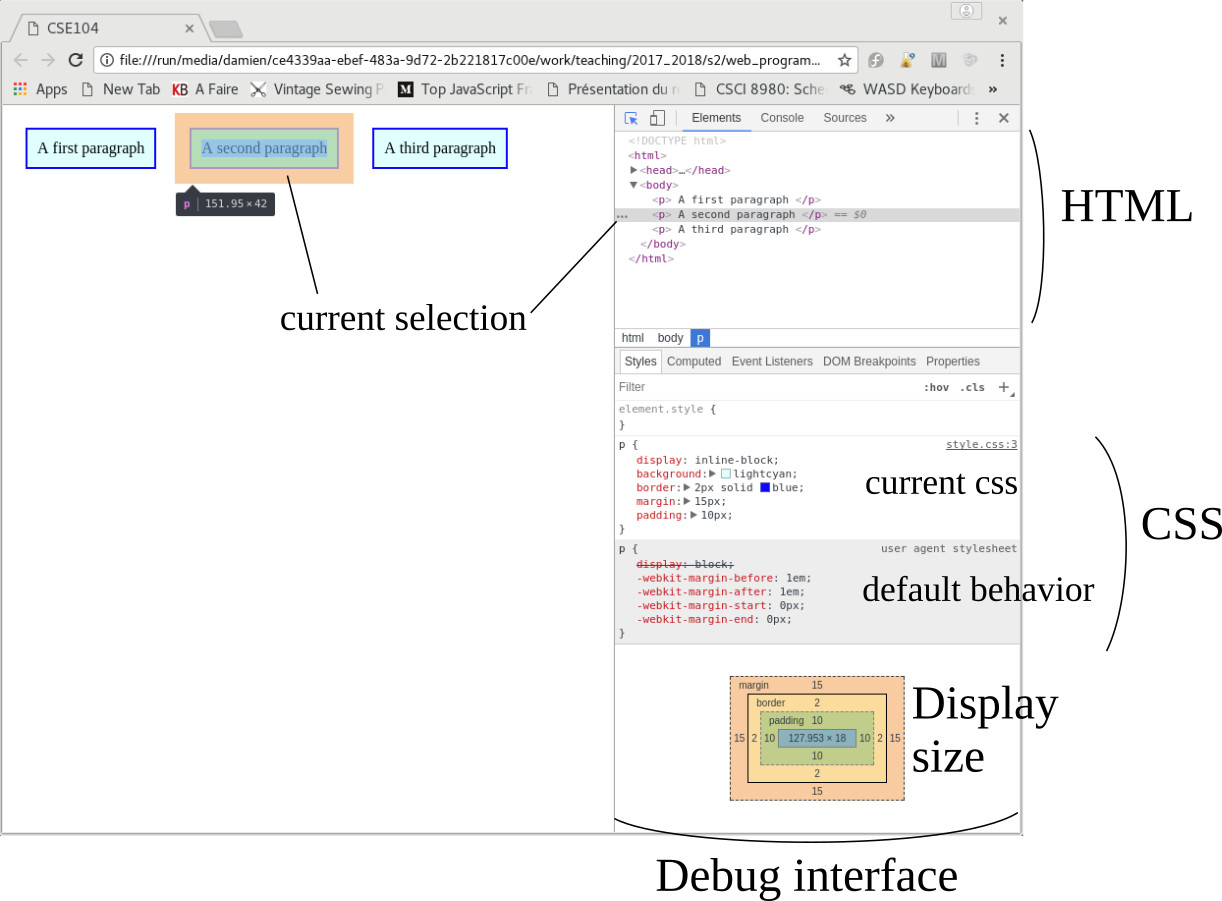1222x901 pixels.
Task: Toggle the DevTools element inspector tool
Action: [631, 118]
